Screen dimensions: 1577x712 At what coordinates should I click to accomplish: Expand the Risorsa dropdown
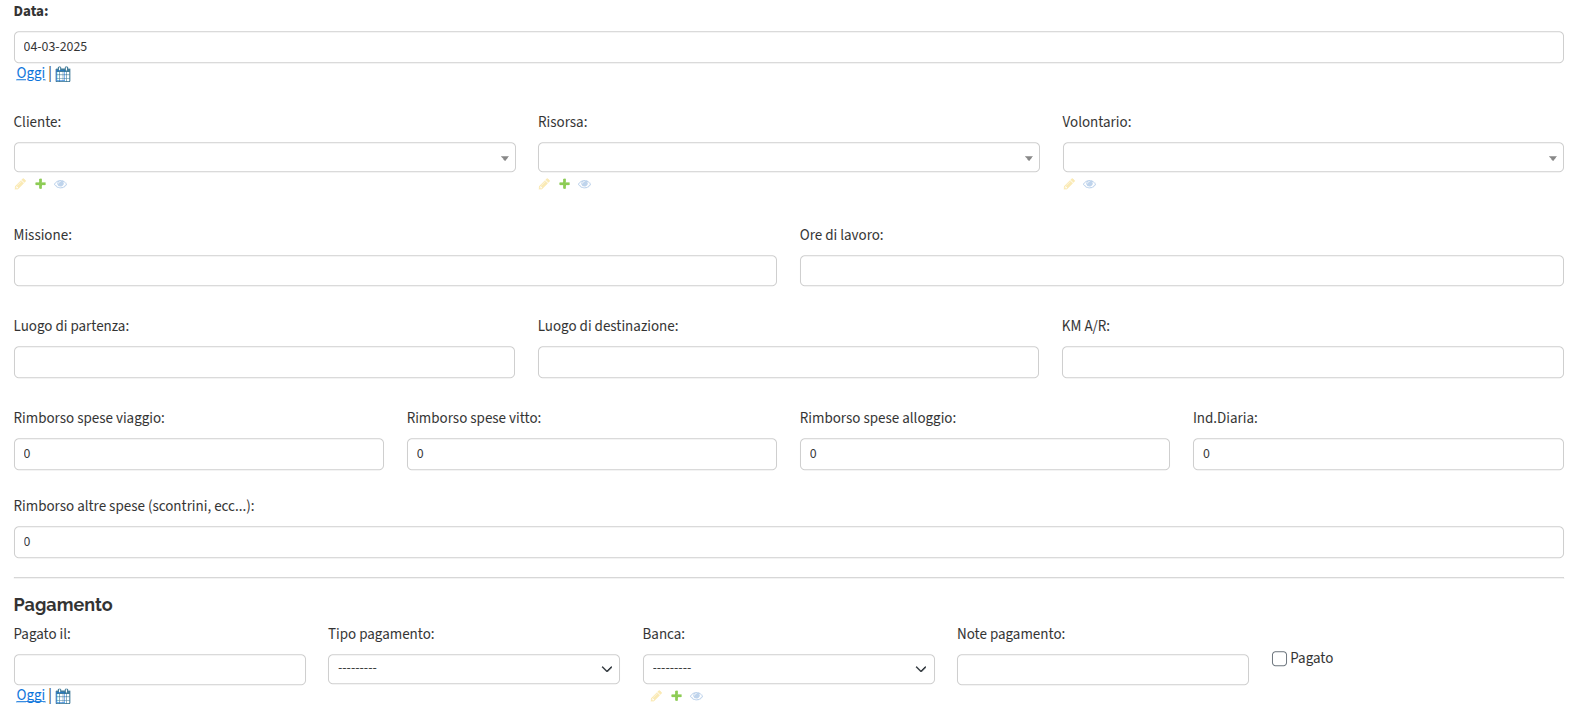tap(789, 157)
